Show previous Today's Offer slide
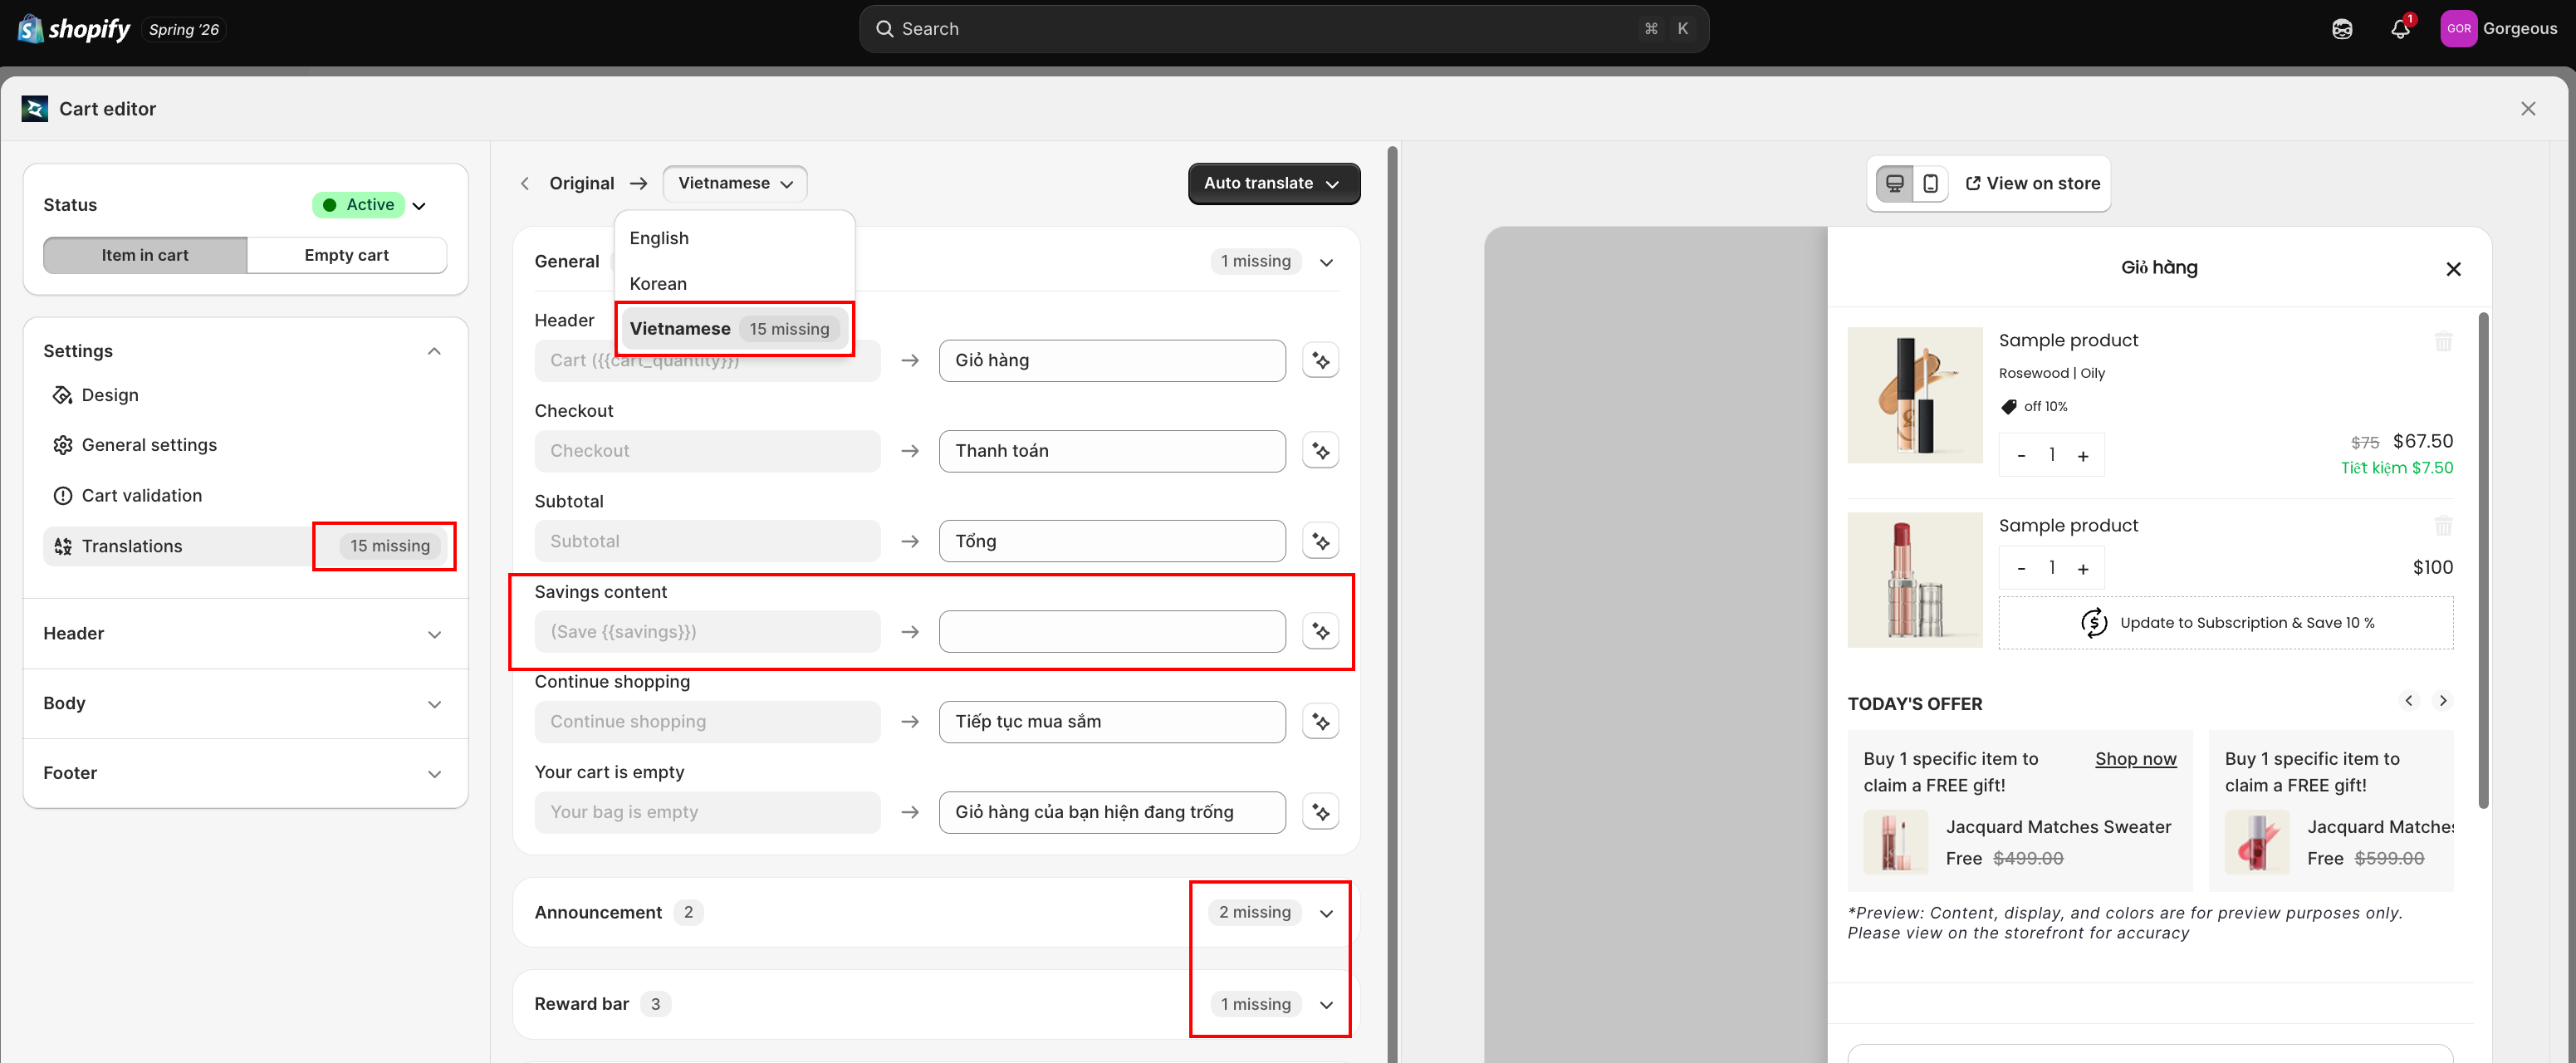This screenshot has height=1063, width=2576. (x=2408, y=701)
